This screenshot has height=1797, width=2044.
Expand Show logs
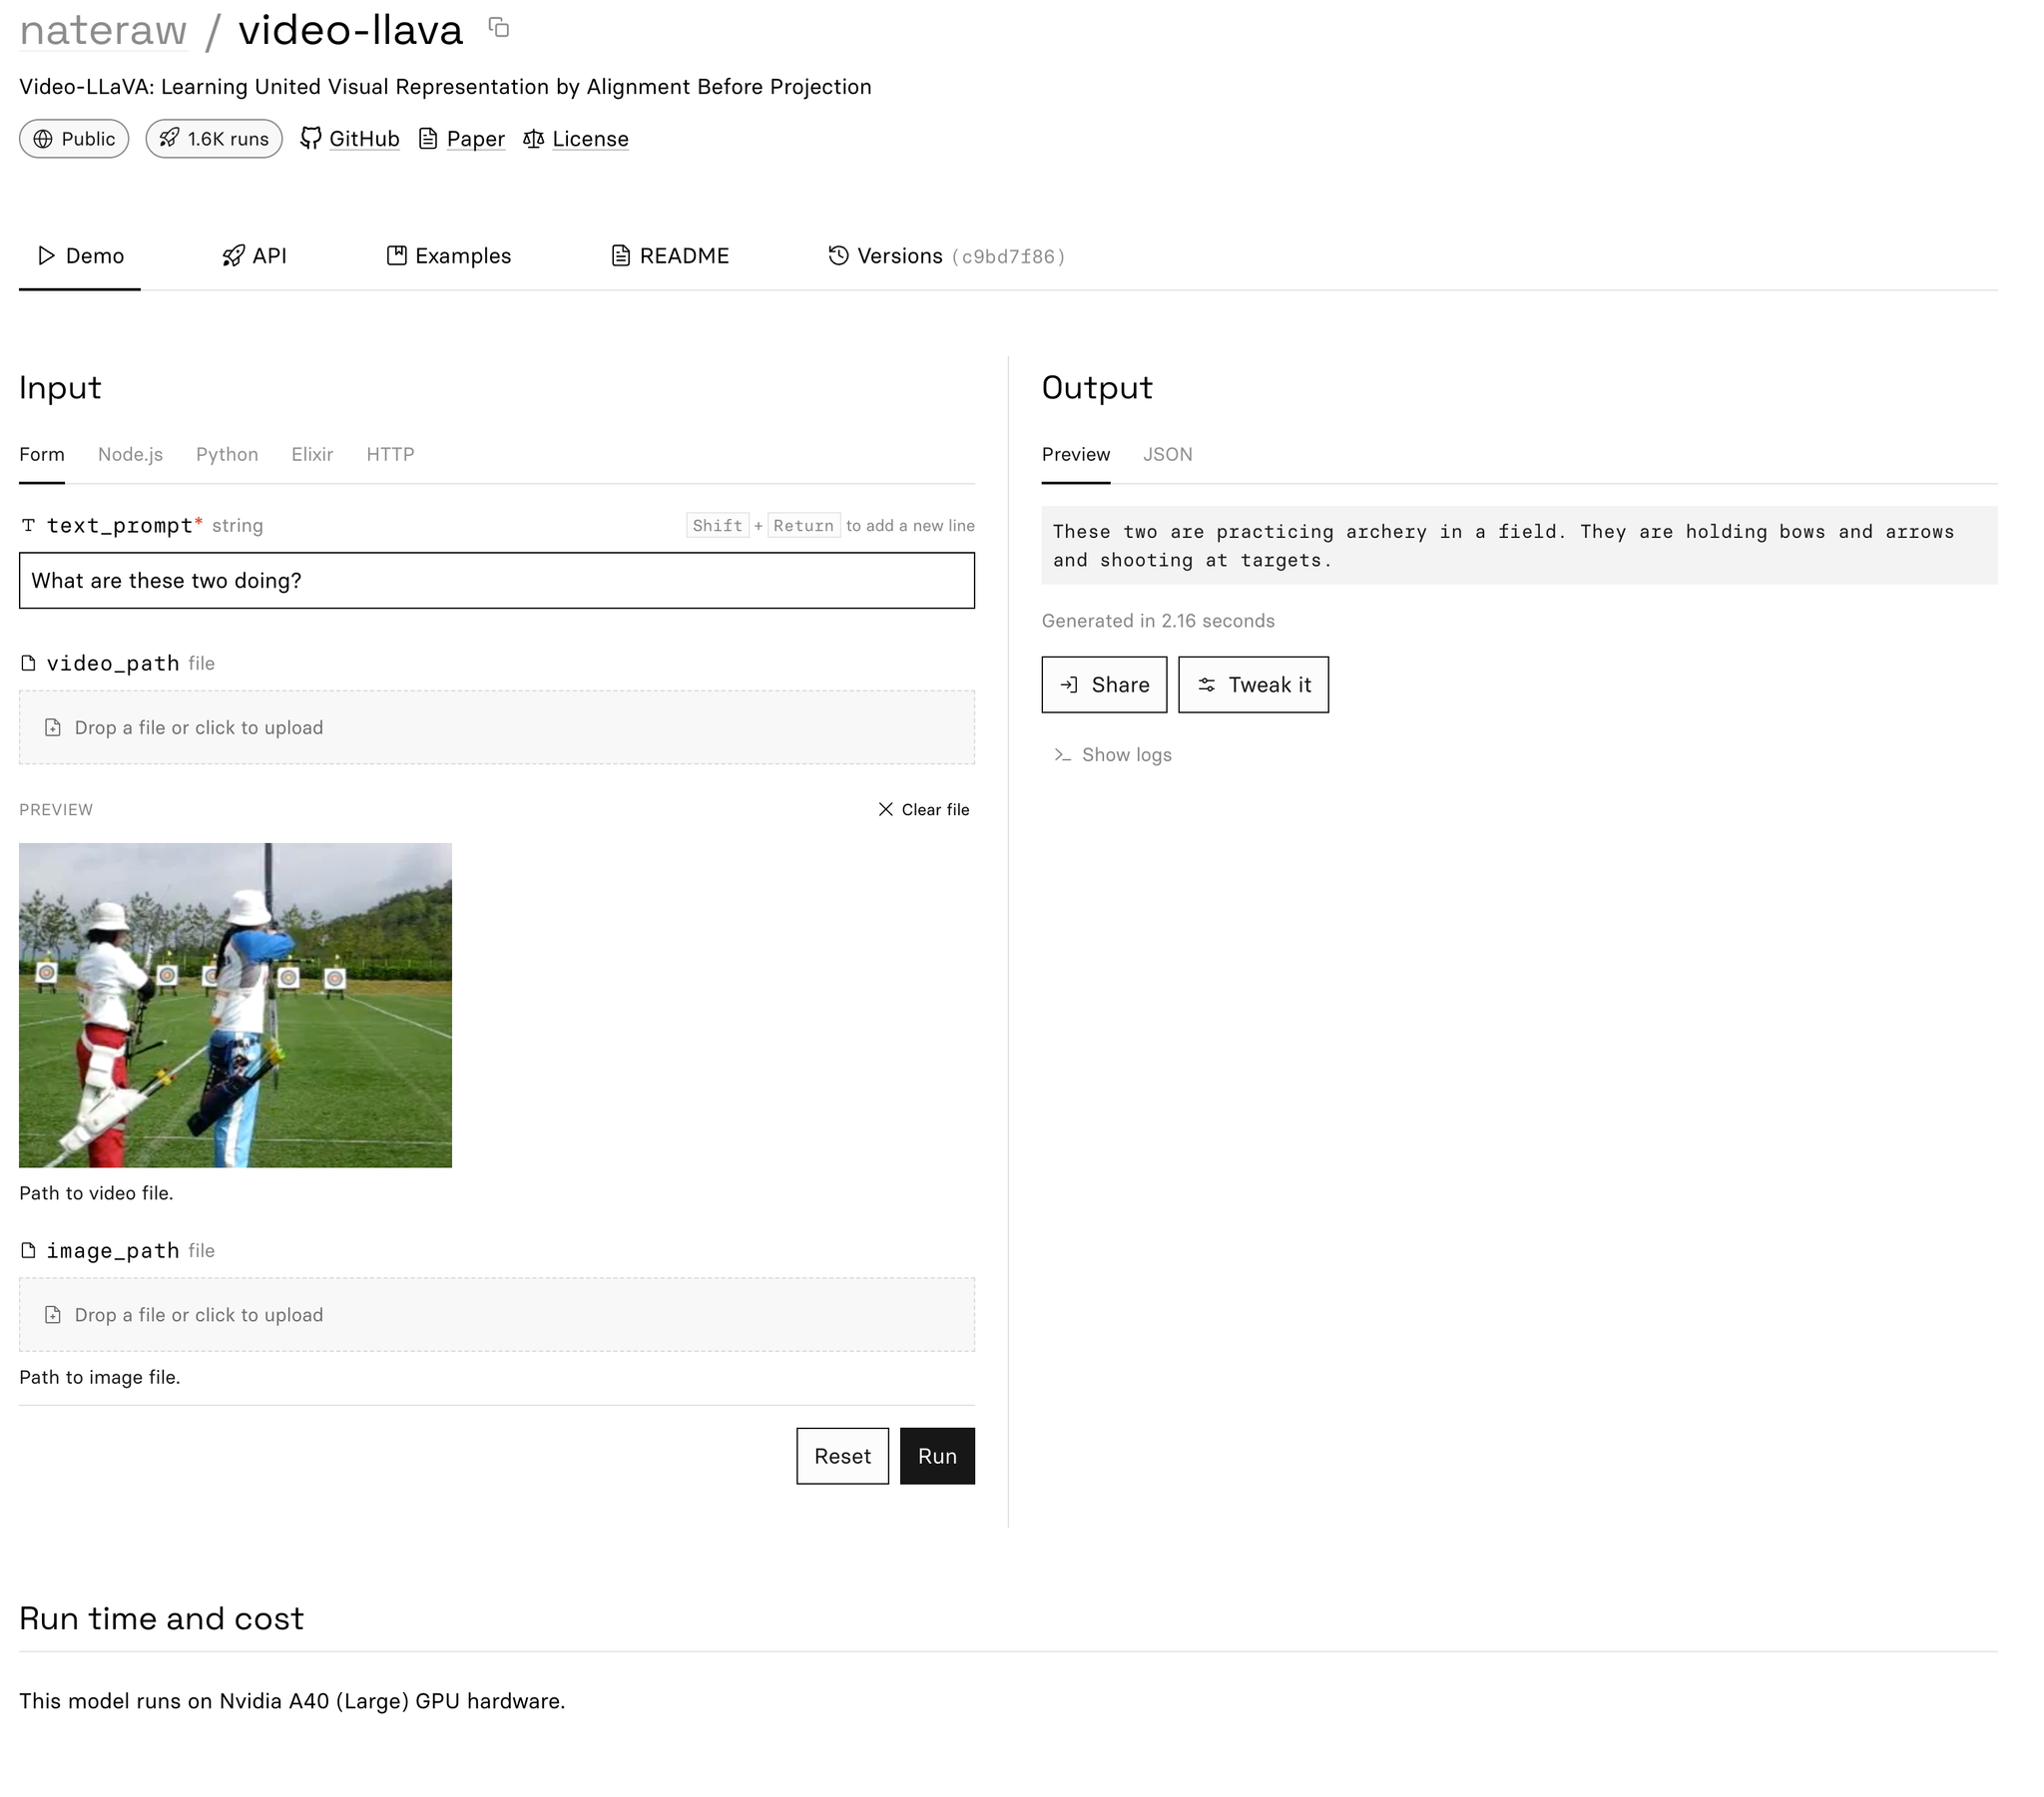click(x=1112, y=755)
